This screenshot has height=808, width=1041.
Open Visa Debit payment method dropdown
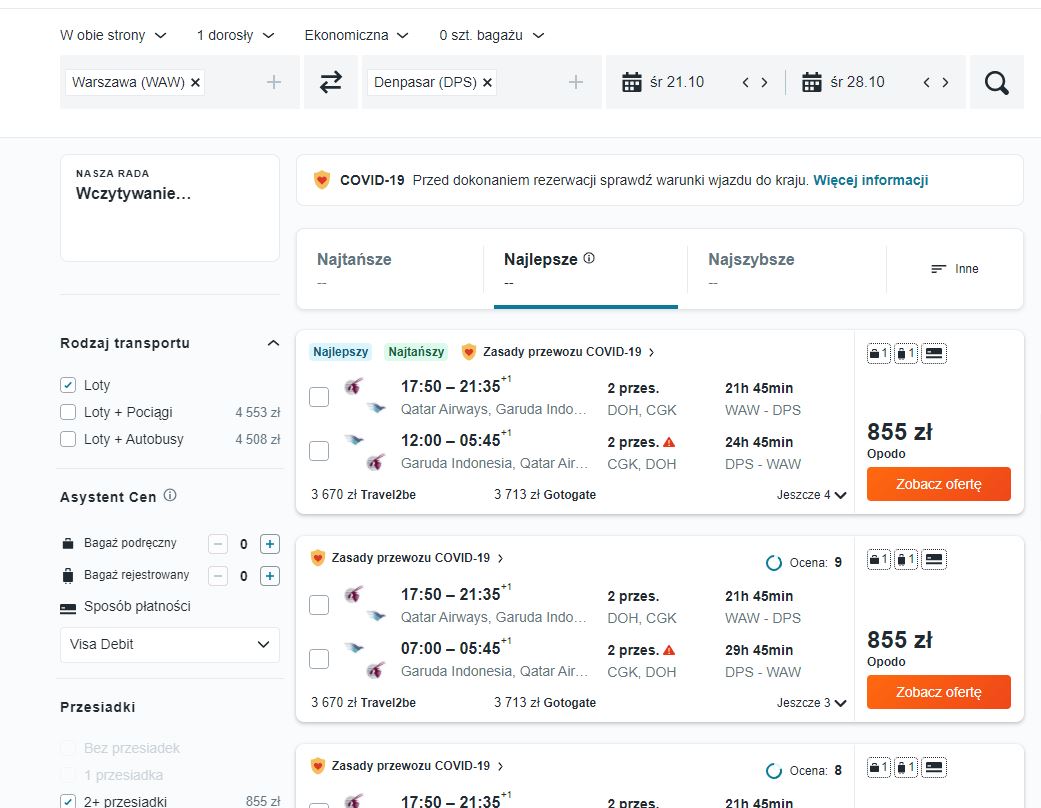(170, 645)
